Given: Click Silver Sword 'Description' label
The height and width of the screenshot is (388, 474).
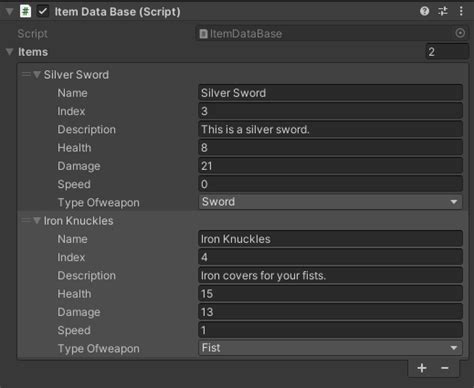Looking at the screenshot, I should tap(87, 130).
